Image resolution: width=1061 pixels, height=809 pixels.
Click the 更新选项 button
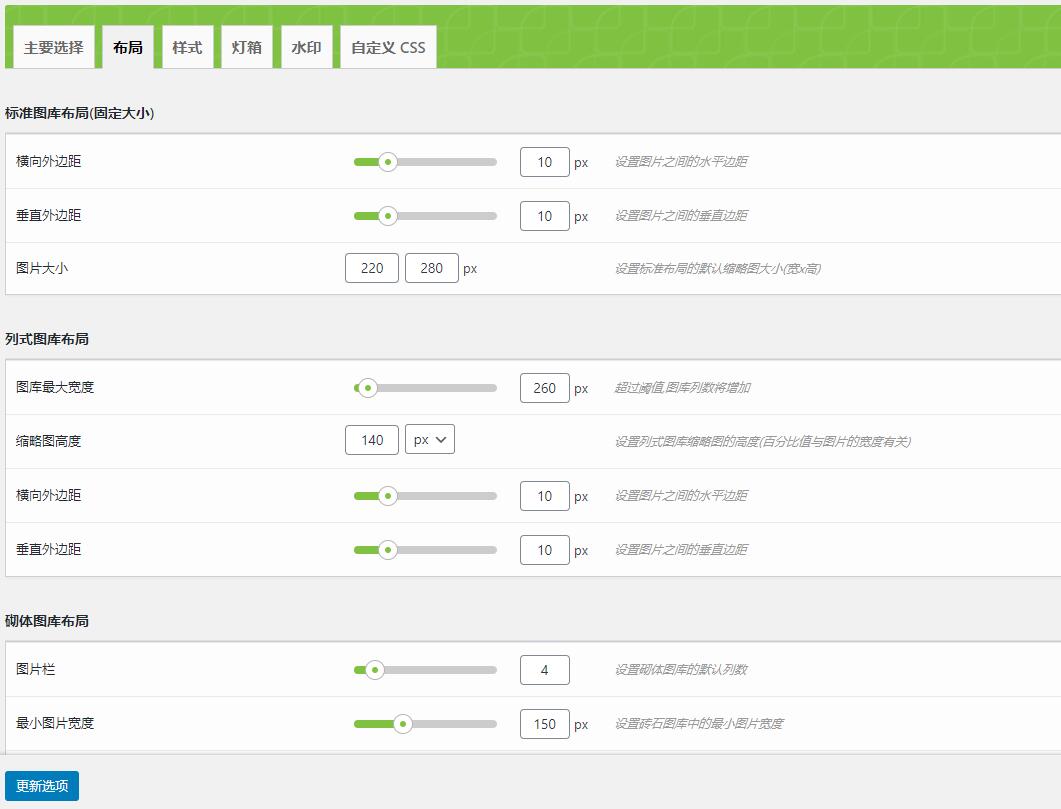click(42, 786)
